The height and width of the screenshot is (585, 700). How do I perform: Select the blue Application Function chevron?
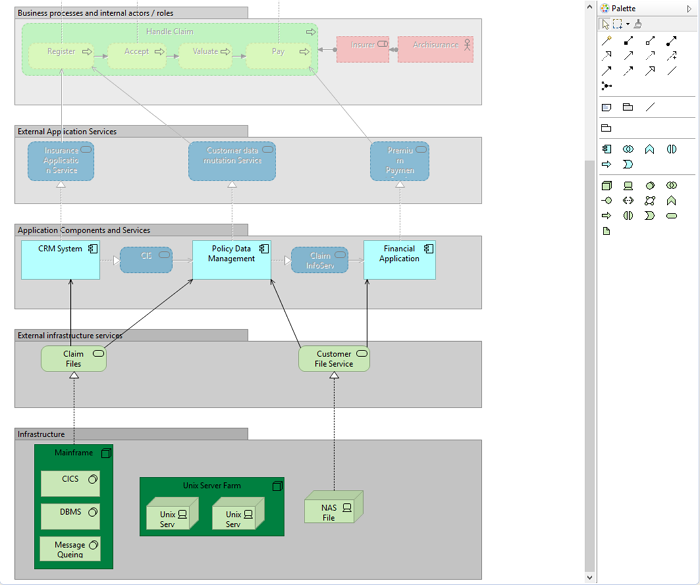click(x=650, y=149)
